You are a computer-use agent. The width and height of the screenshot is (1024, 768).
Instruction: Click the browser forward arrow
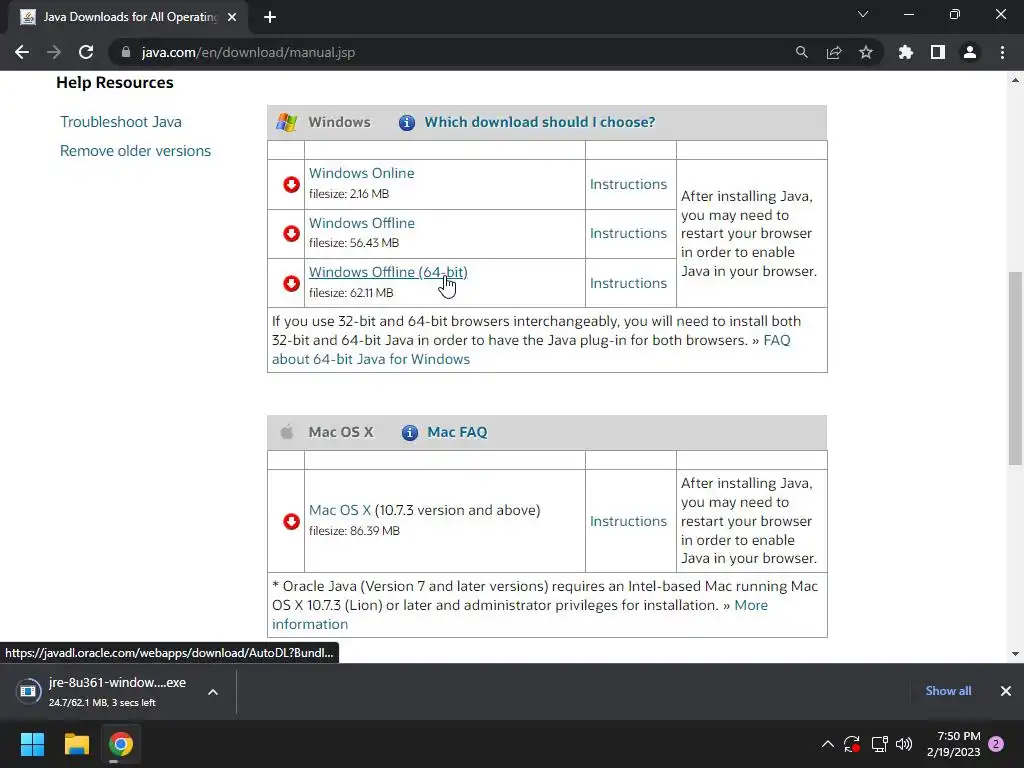point(54,52)
